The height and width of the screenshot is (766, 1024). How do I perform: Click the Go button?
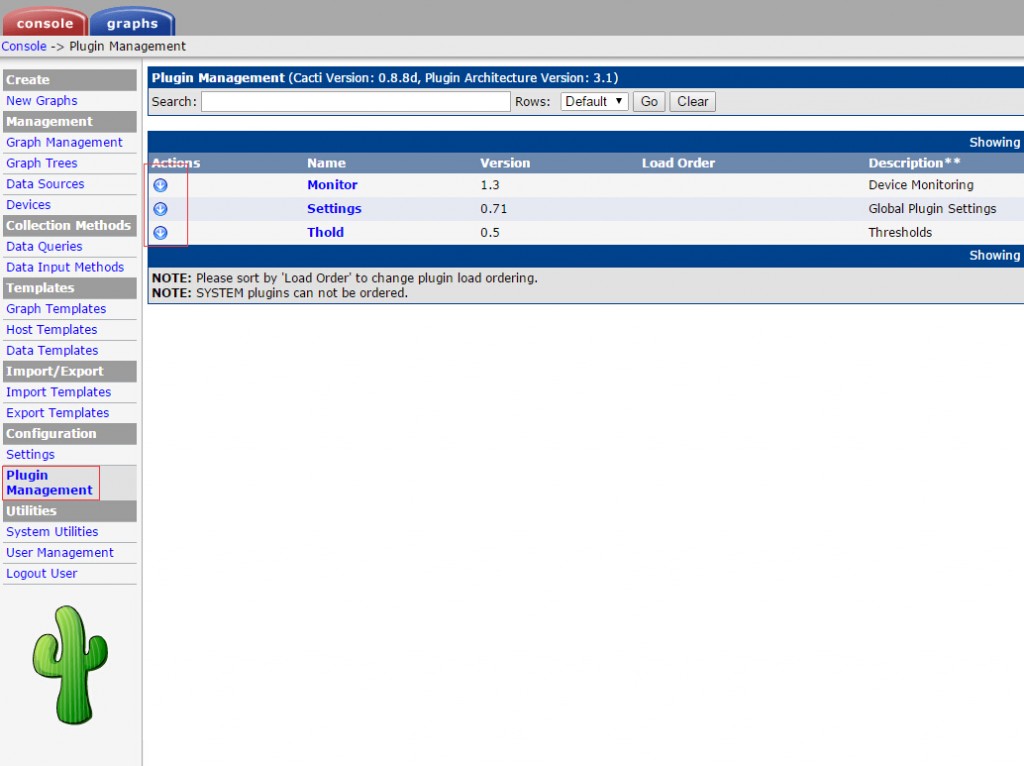[x=648, y=101]
